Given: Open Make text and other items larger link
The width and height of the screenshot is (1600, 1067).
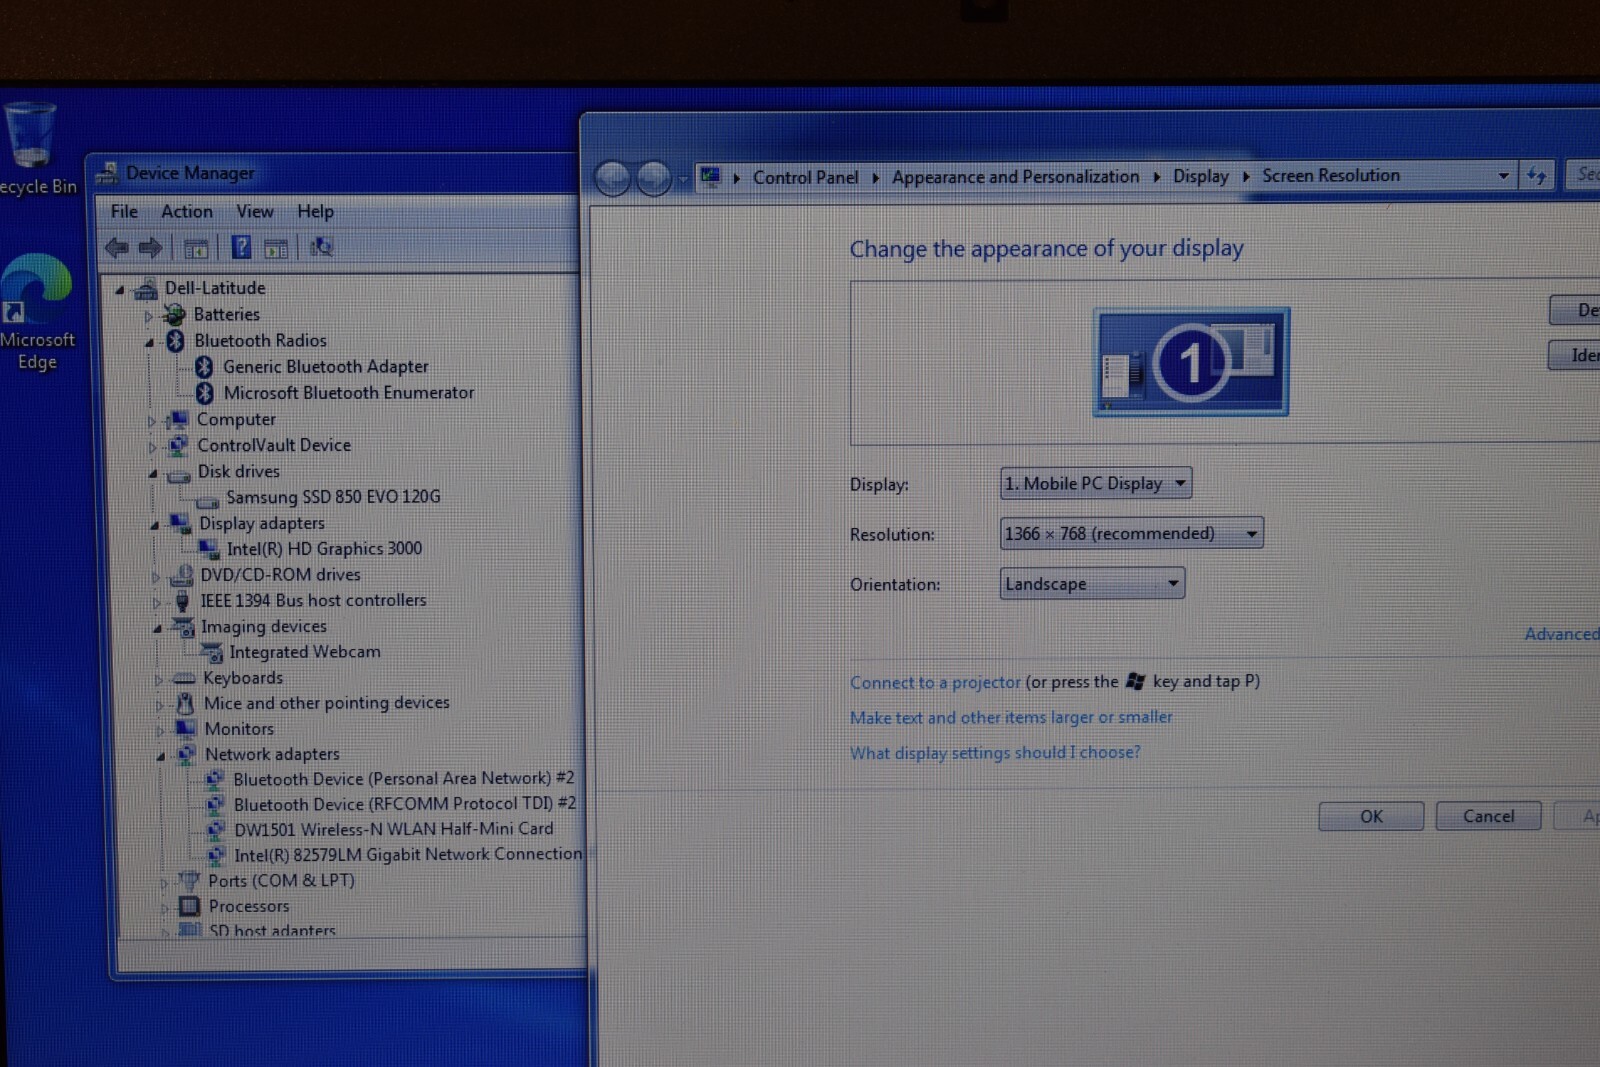Looking at the screenshot, I should click(x=1011, y=717).
